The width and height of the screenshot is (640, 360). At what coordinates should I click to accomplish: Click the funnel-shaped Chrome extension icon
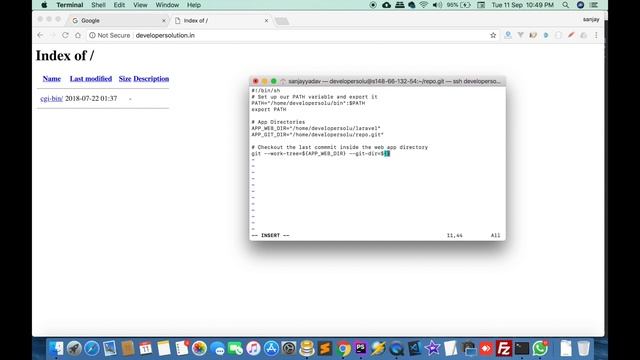click(520, 36)
